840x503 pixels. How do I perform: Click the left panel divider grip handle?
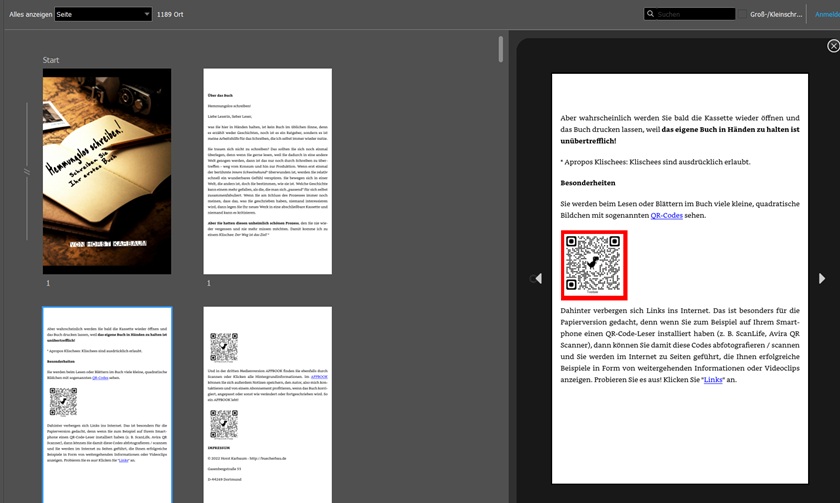point(26,171)
